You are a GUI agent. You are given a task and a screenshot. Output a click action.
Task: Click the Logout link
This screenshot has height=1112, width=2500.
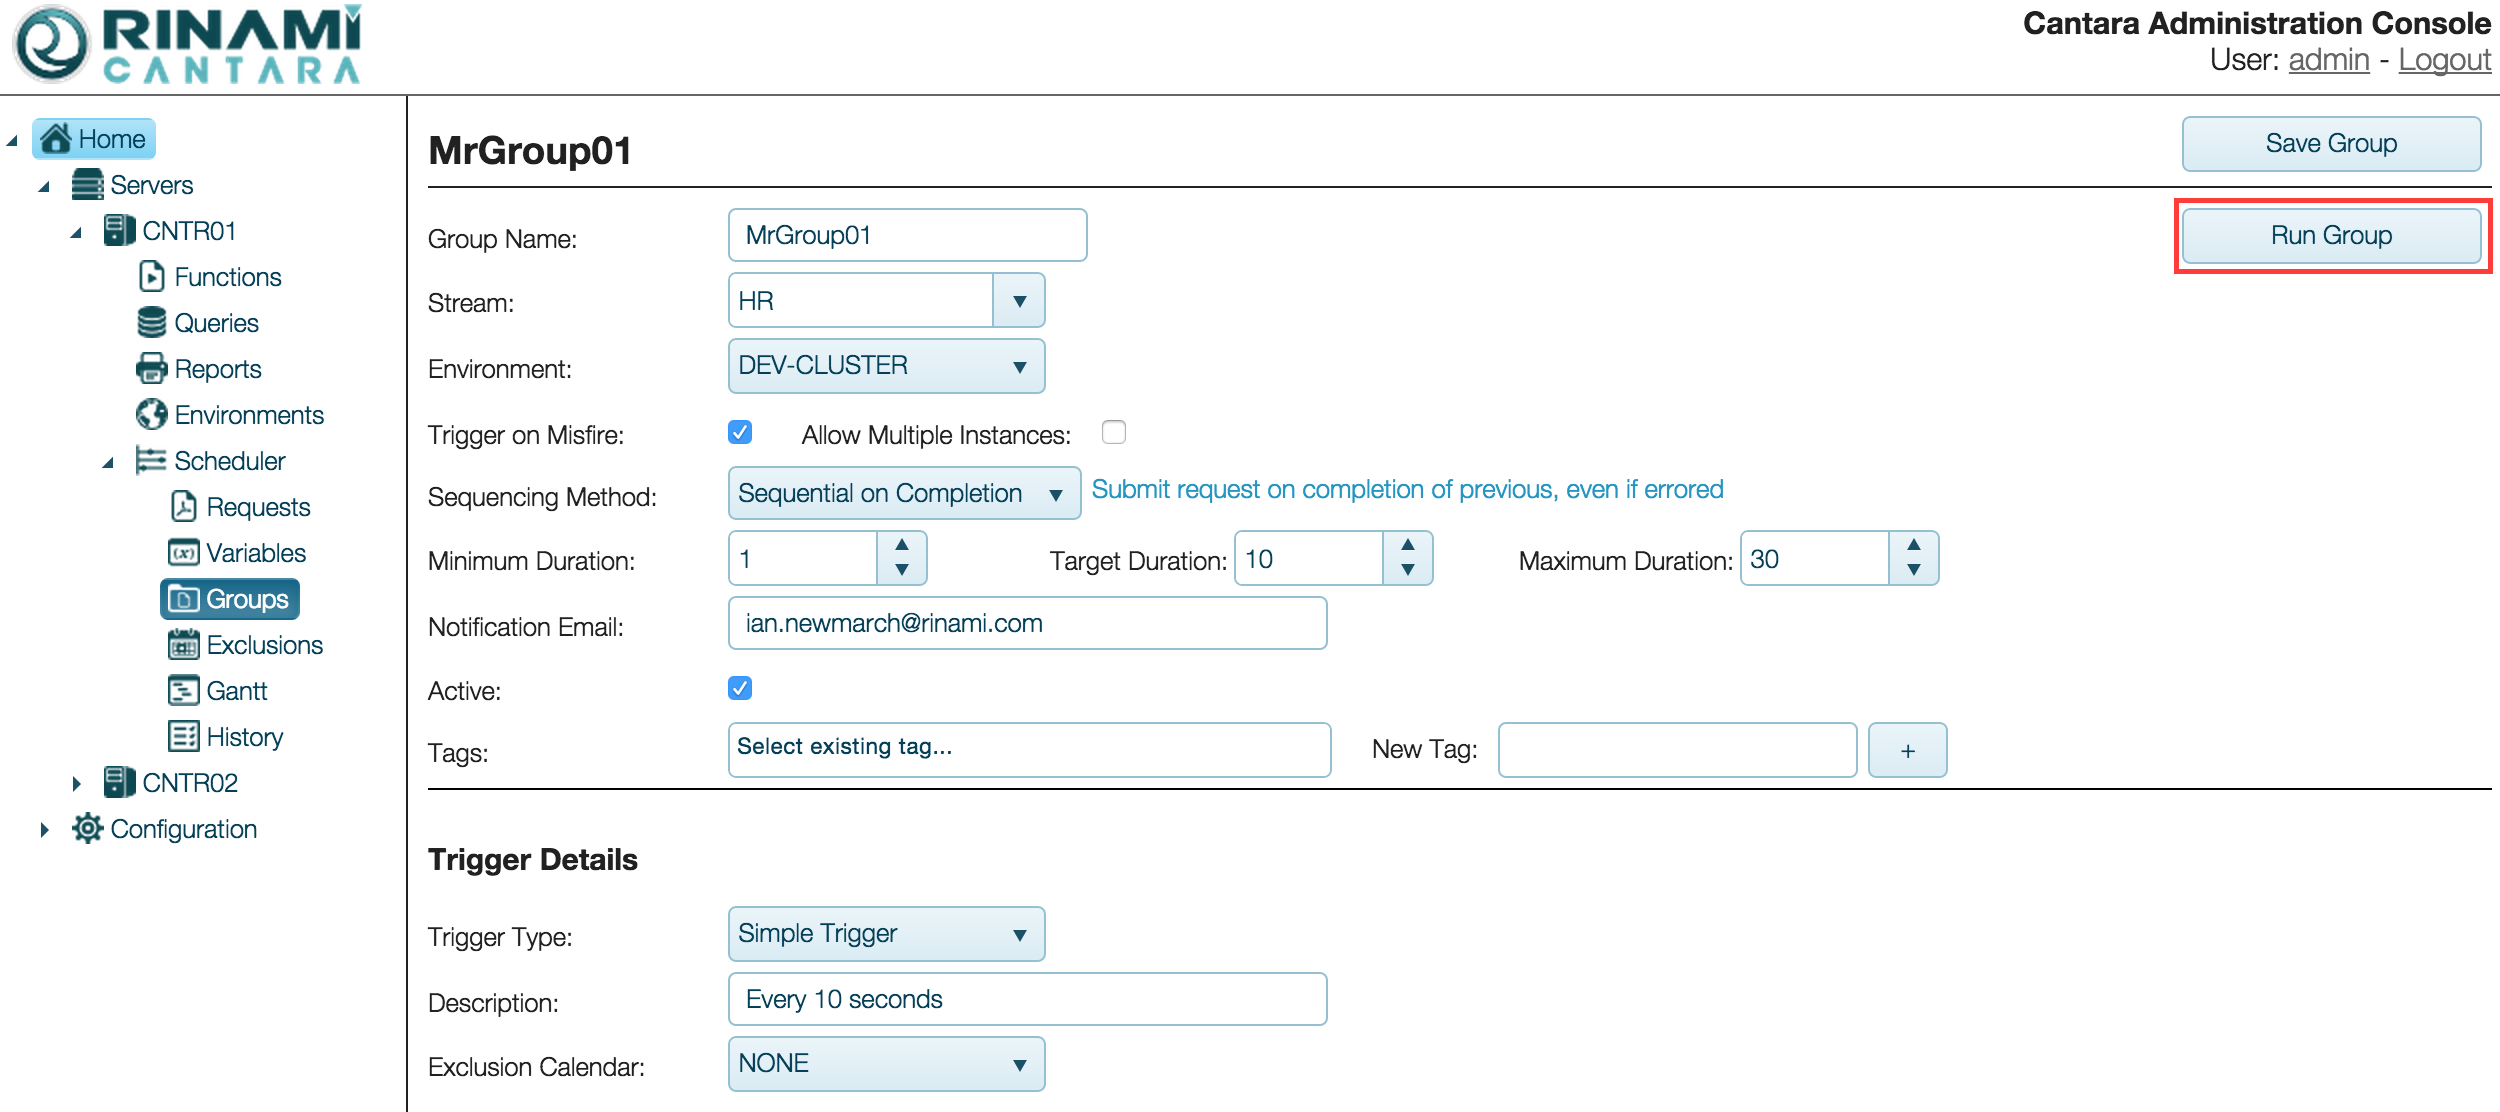click(2444, 60)
